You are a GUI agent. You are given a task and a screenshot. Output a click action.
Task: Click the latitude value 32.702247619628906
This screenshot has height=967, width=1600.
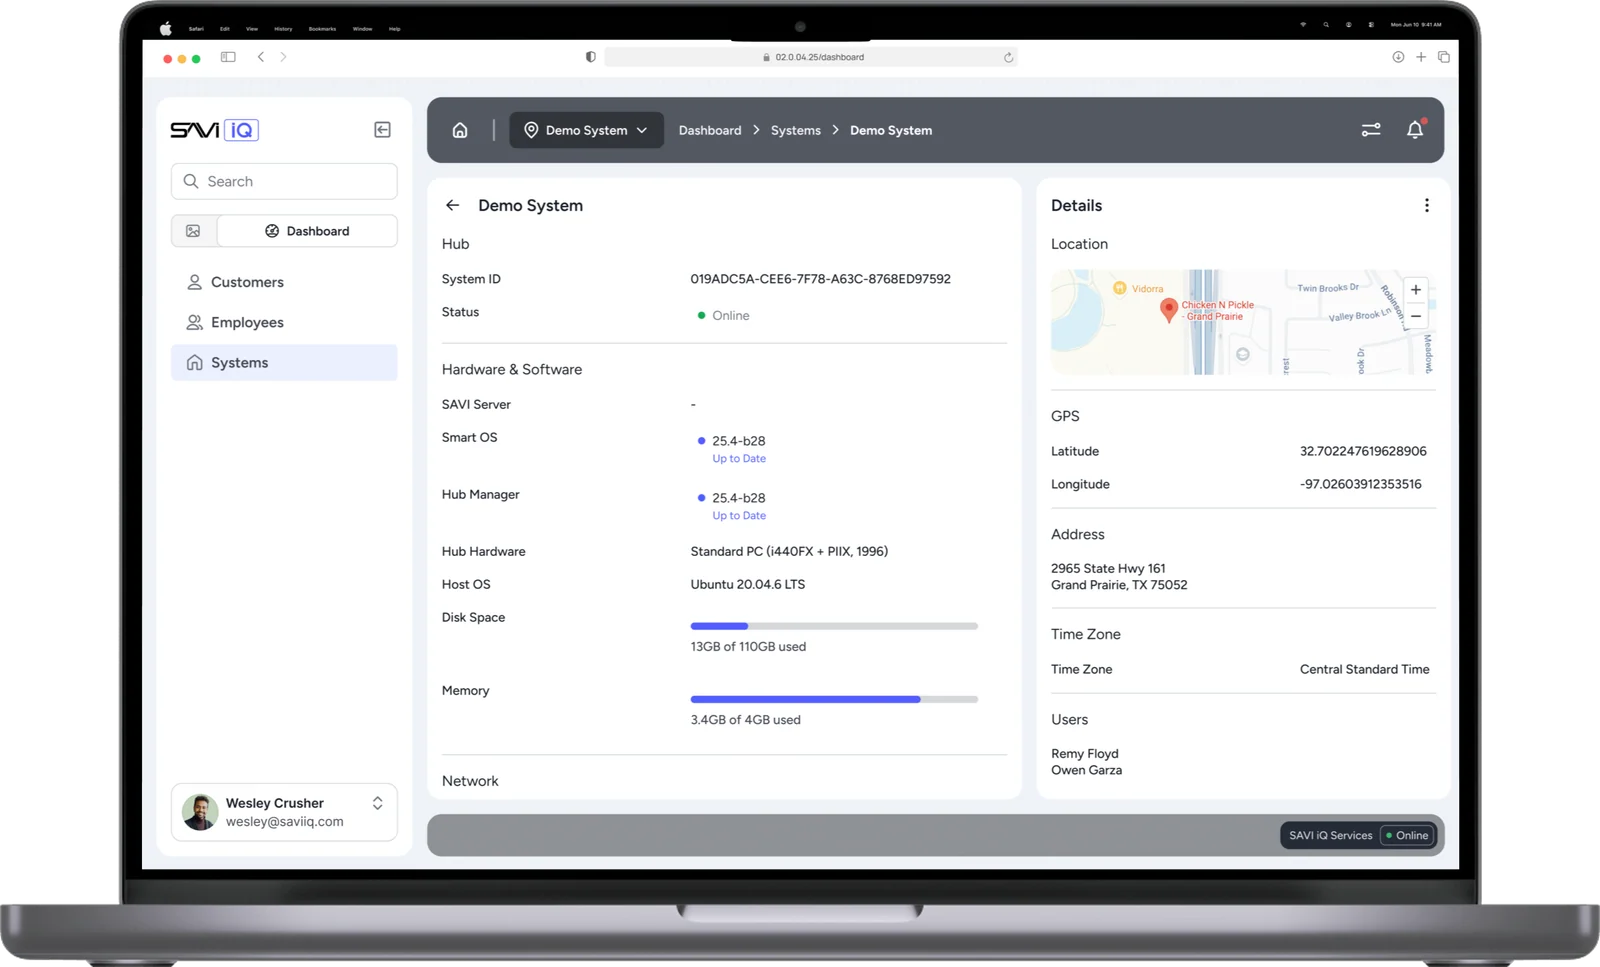1363,451
